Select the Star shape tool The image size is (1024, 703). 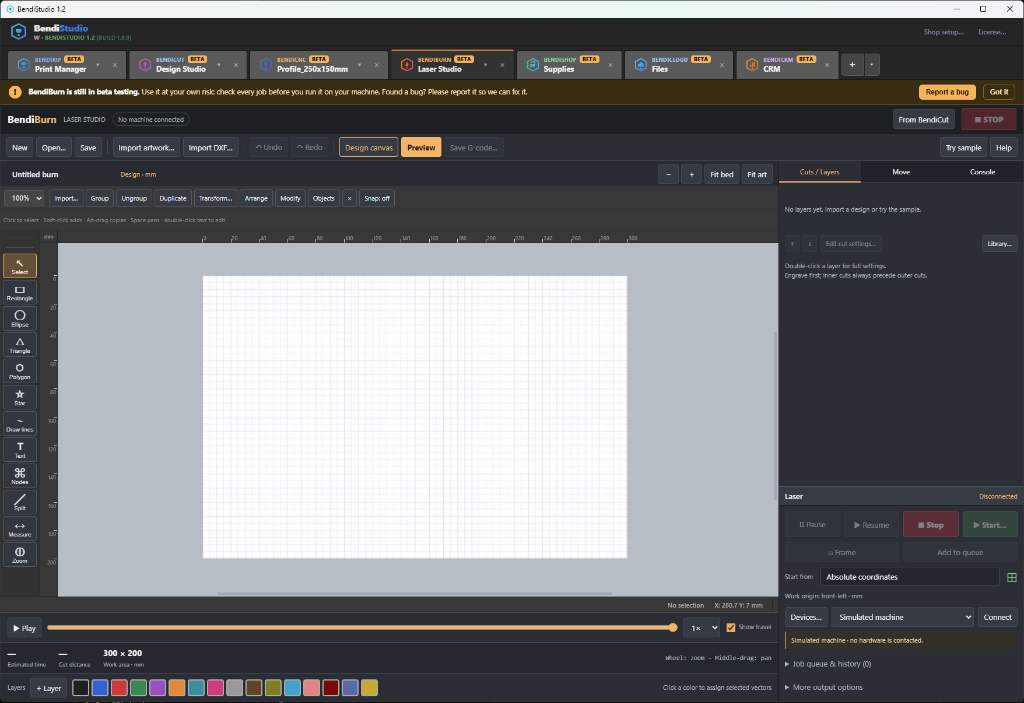pyautogui.click(x=20, y=397)
